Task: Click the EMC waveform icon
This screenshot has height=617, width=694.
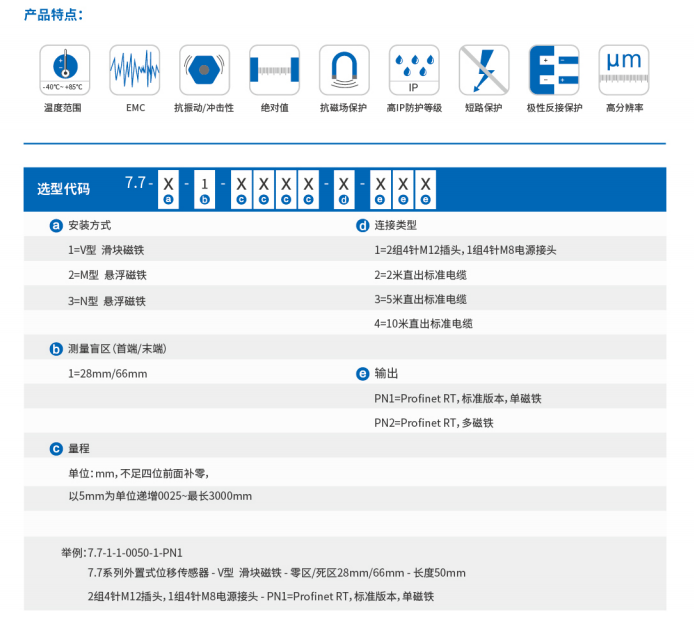Action: point(134,69)
